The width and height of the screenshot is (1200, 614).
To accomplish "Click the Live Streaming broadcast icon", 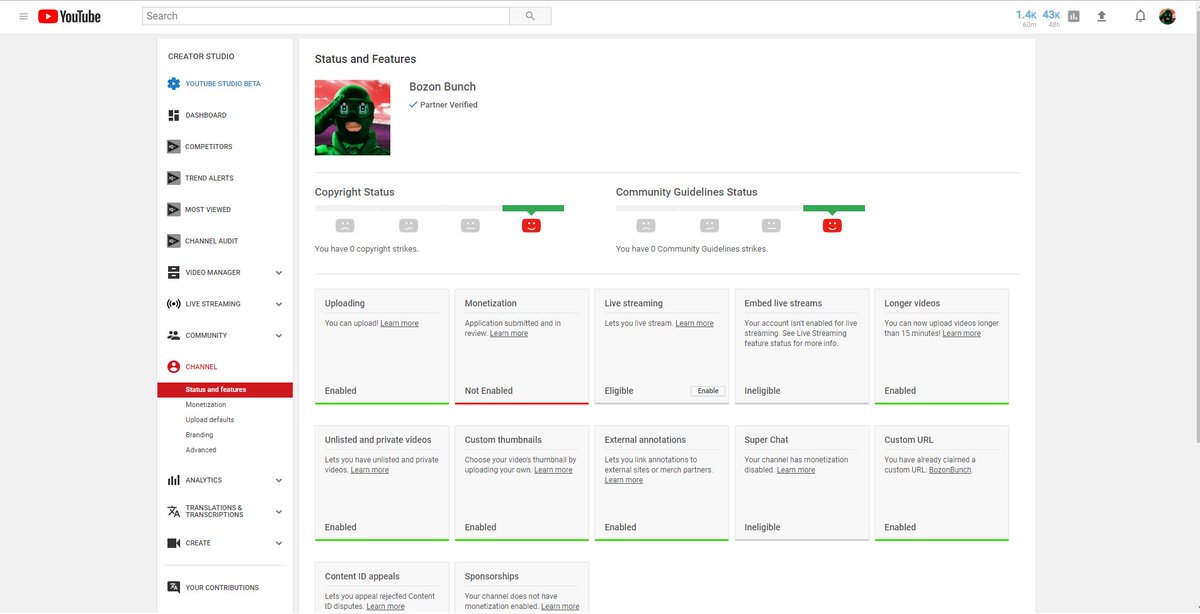I will coord(174,304).
